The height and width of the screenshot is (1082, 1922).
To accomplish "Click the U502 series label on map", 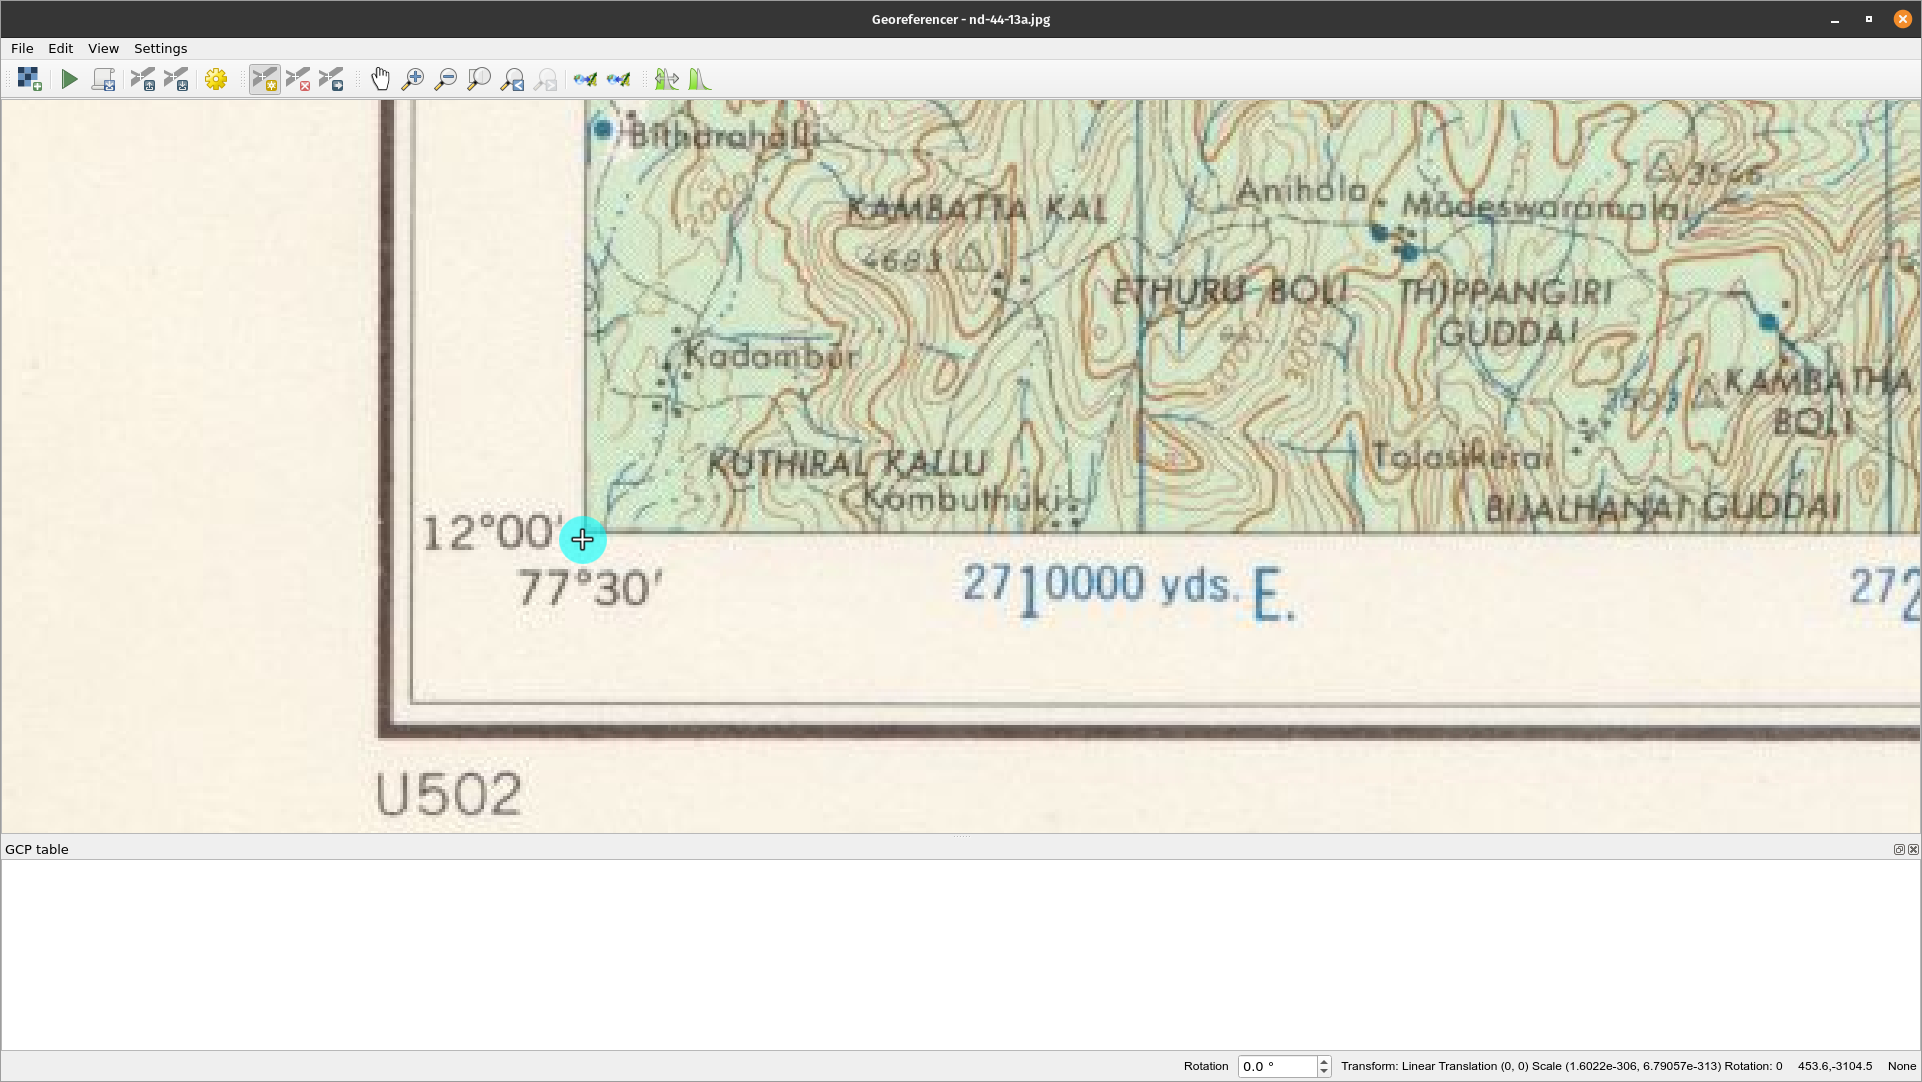I will click(448, 794).
